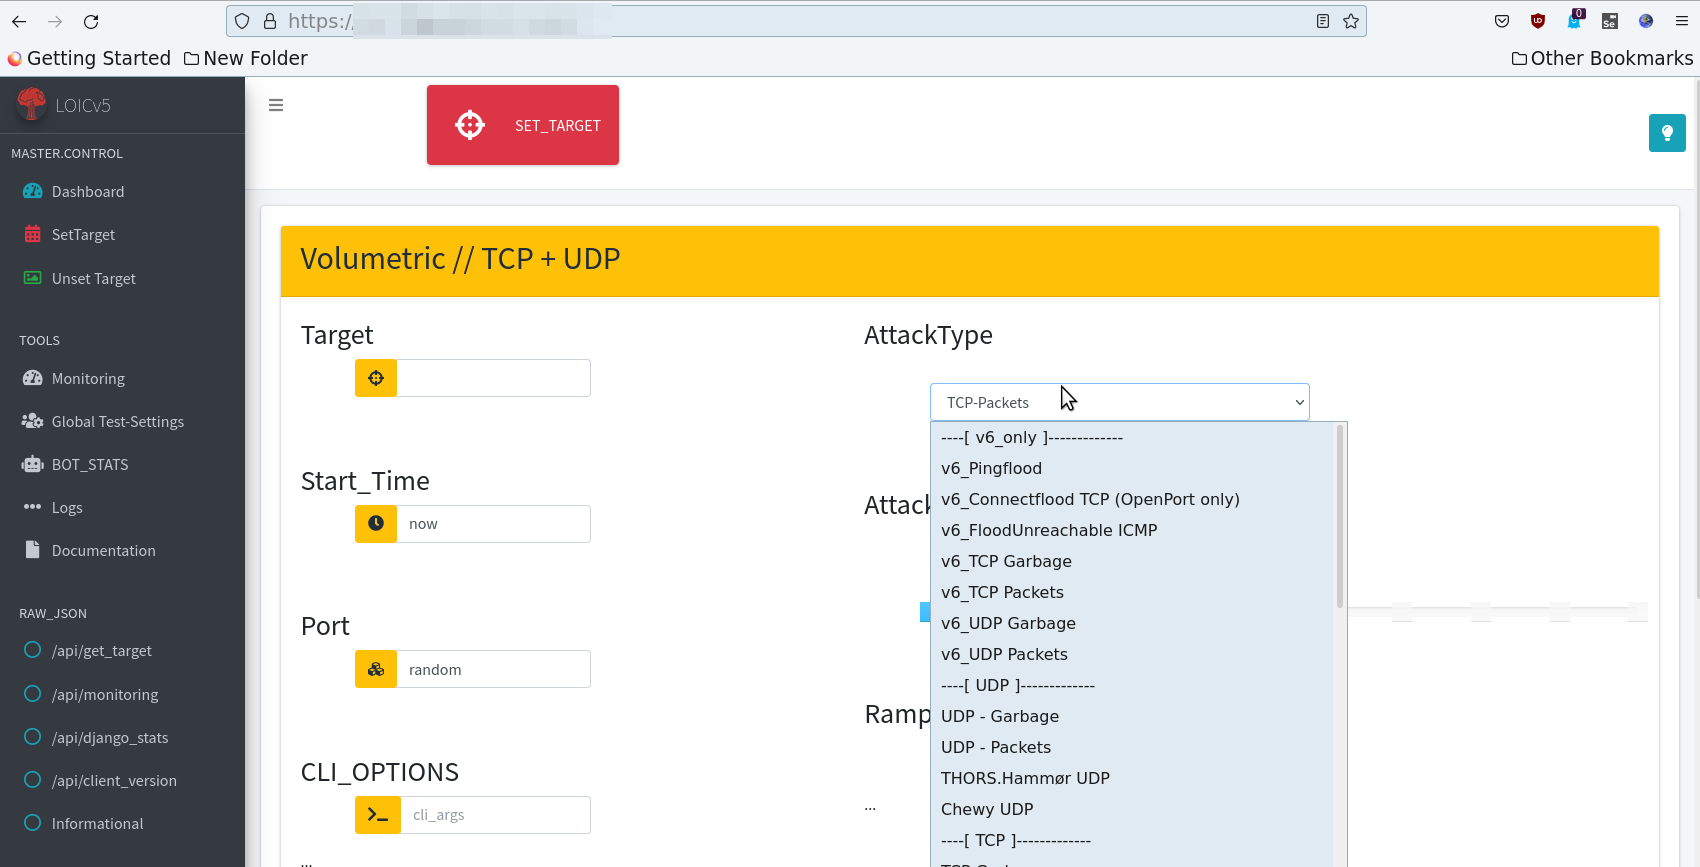Toggle reader view in address bar
Viewport: 1700px width, 867px height.
tap(1323, 21)
